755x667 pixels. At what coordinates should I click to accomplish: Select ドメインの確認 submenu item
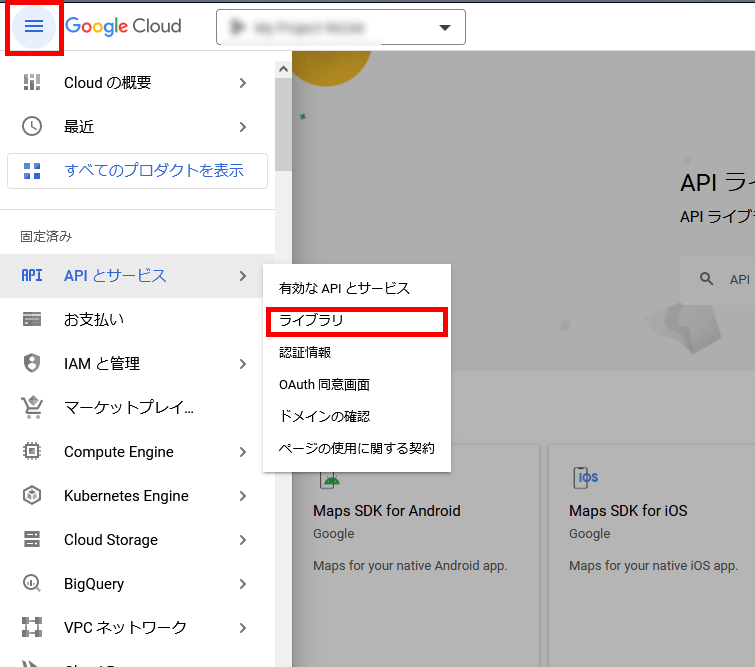tap(357, 416)
